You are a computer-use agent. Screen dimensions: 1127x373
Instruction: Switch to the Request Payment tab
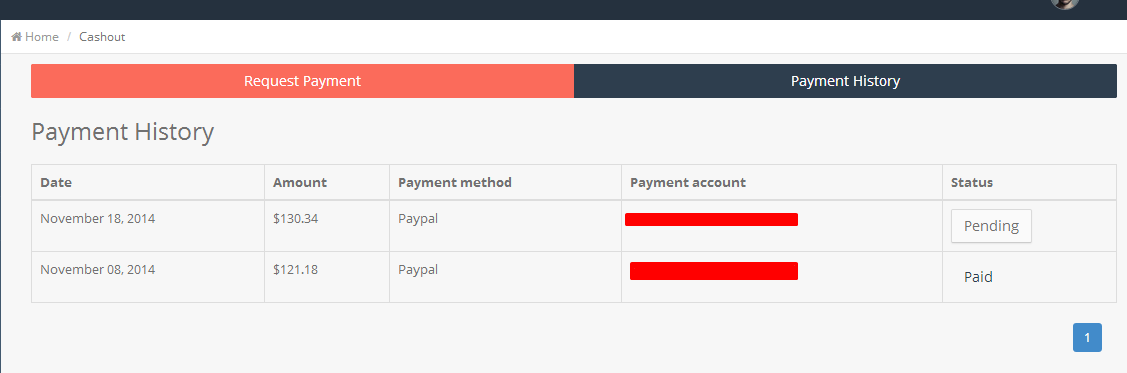(303, 81)
